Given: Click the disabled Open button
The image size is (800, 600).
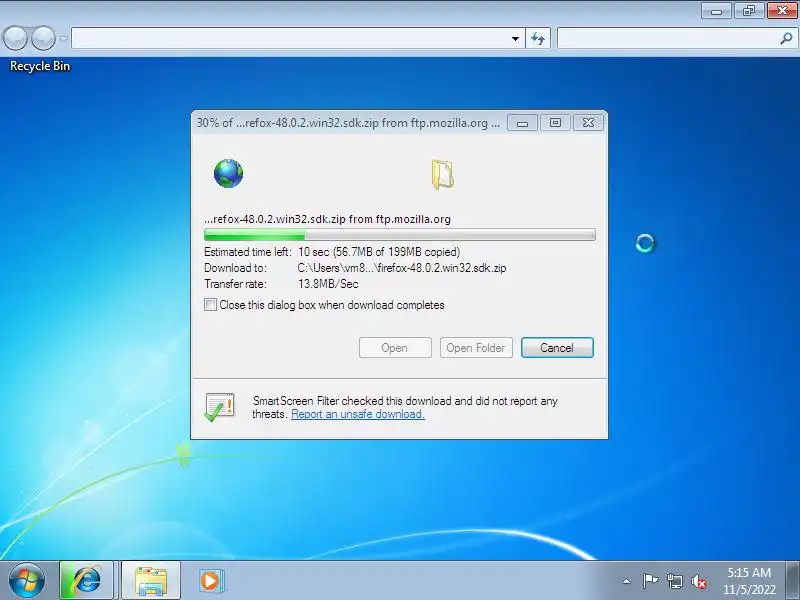Looking at the screenshot, I should [x=395, y=347].
